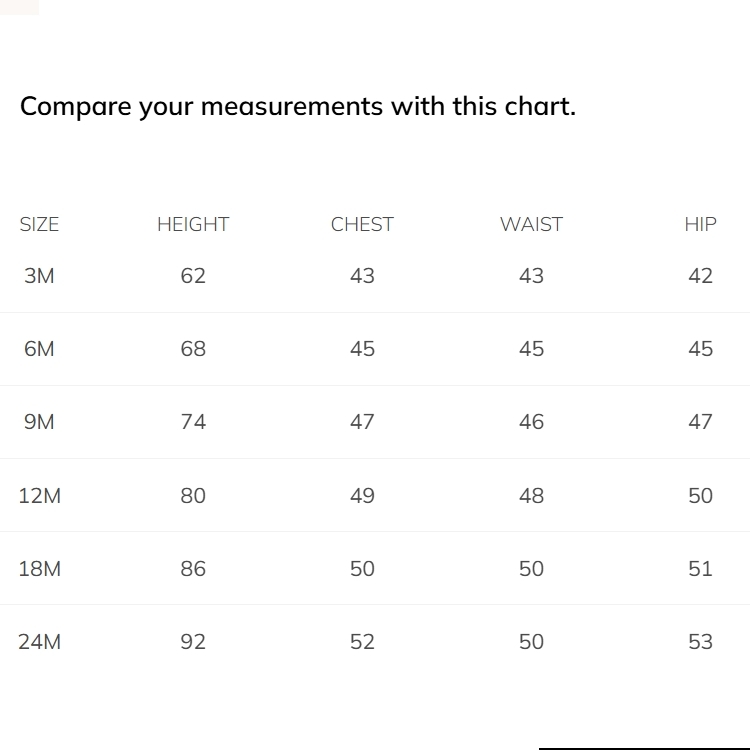The image size is (750, 750).
Task: Click the "Compare your measurements" heading text
Action: point(297,106)
